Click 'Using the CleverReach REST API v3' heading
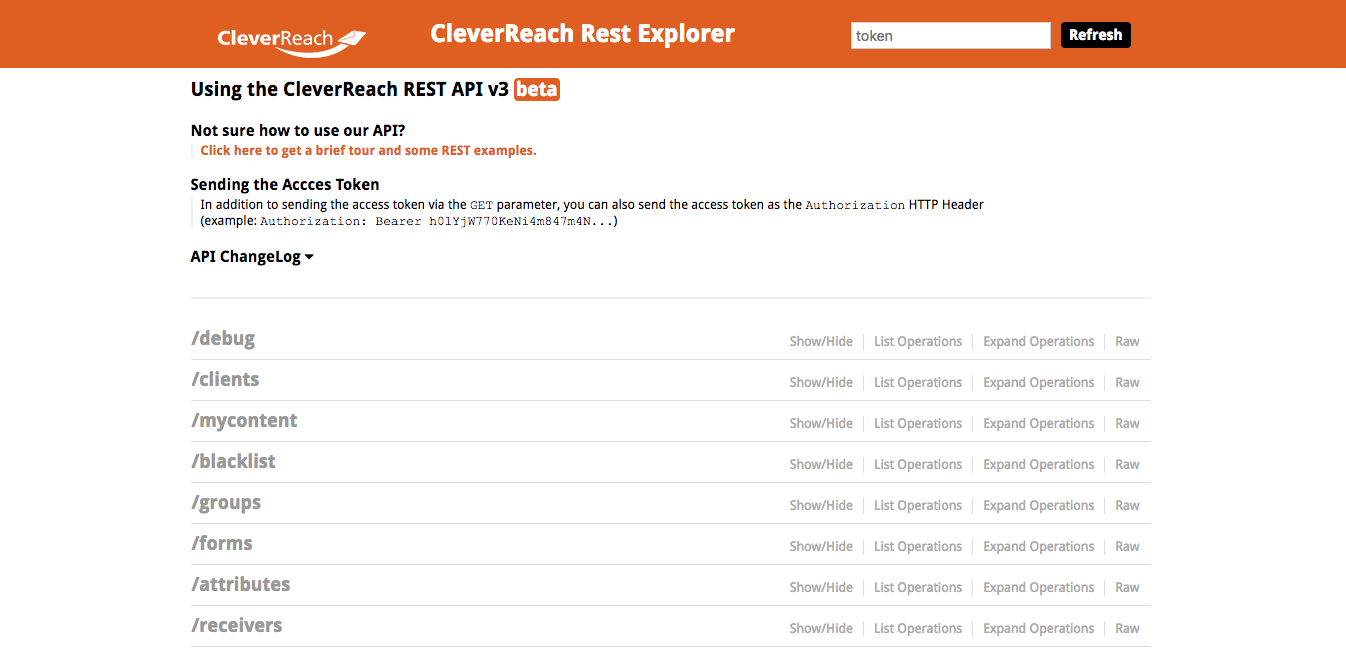Viewport: 1346px width, 652px height. [x=350, y=89]
